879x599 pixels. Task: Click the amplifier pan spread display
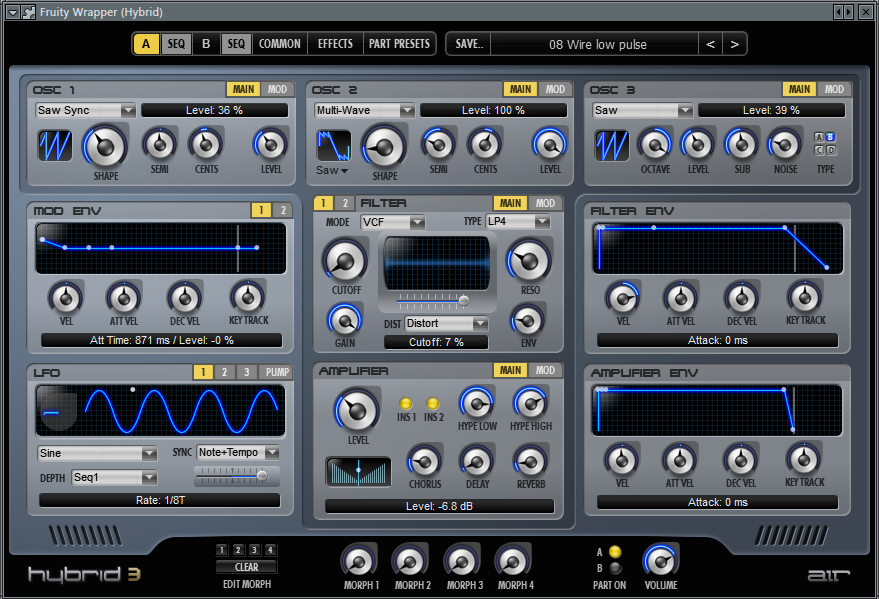358,472
